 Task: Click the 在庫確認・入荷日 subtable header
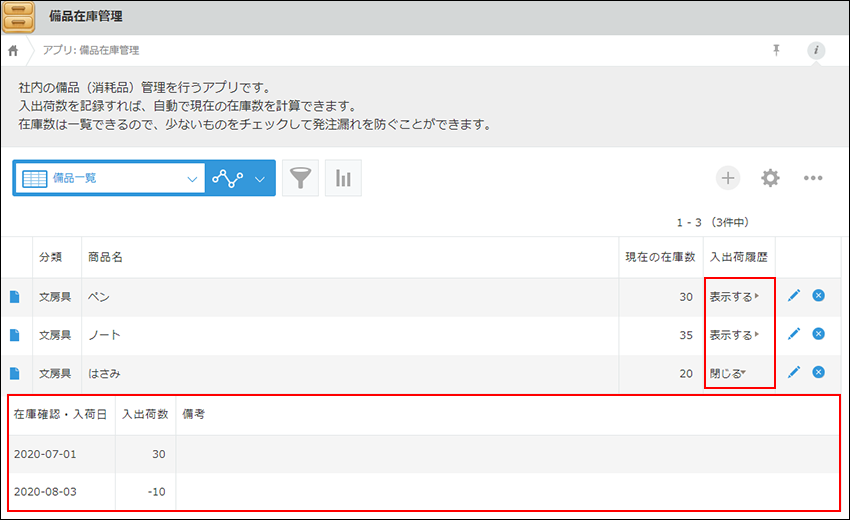pos(60,414)
